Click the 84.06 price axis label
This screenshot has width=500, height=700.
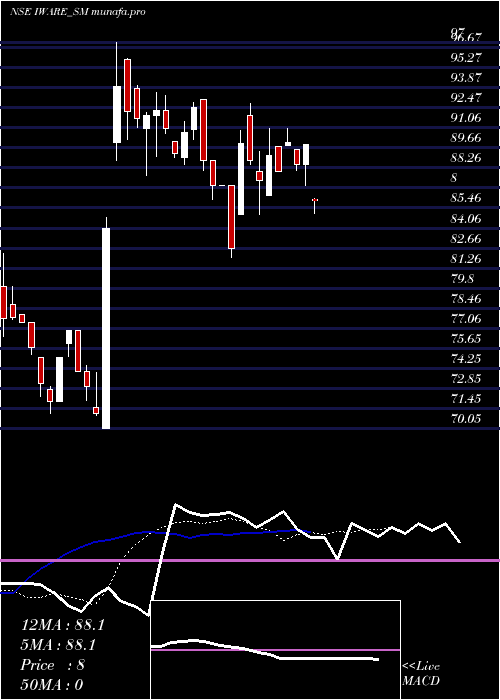tap(466, 218)
